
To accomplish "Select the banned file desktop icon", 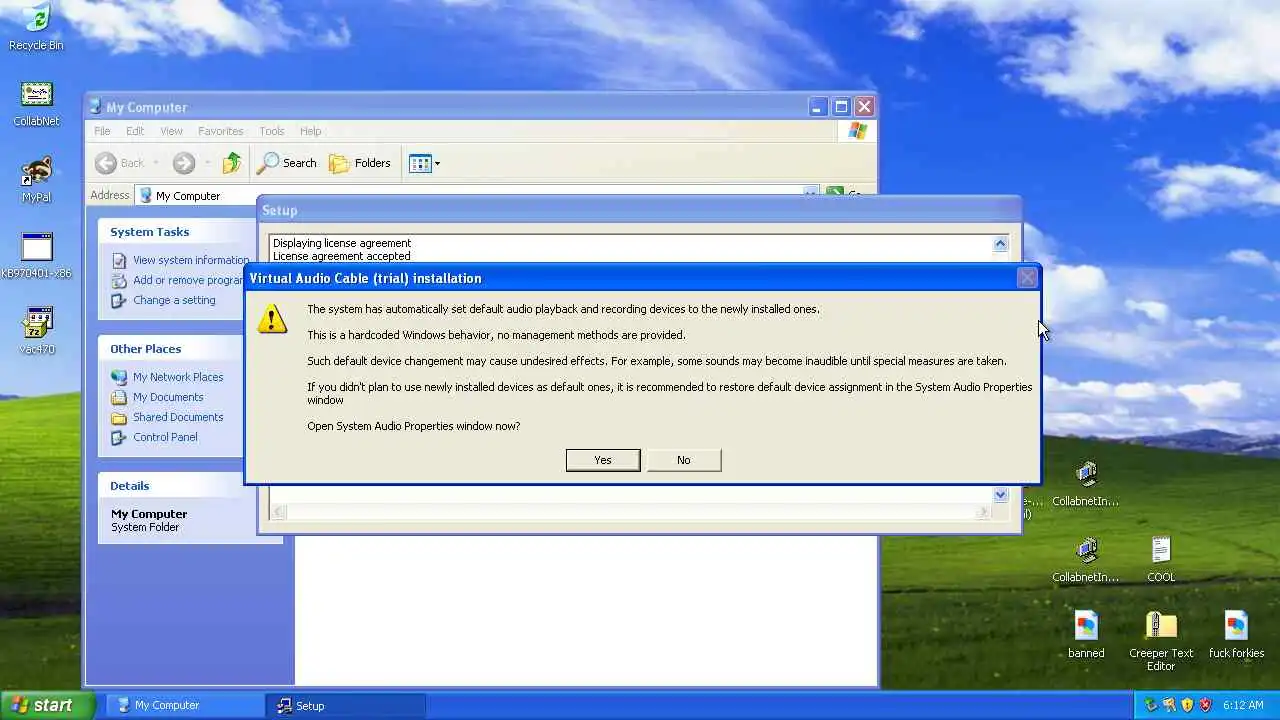I will pos(1086,635).
